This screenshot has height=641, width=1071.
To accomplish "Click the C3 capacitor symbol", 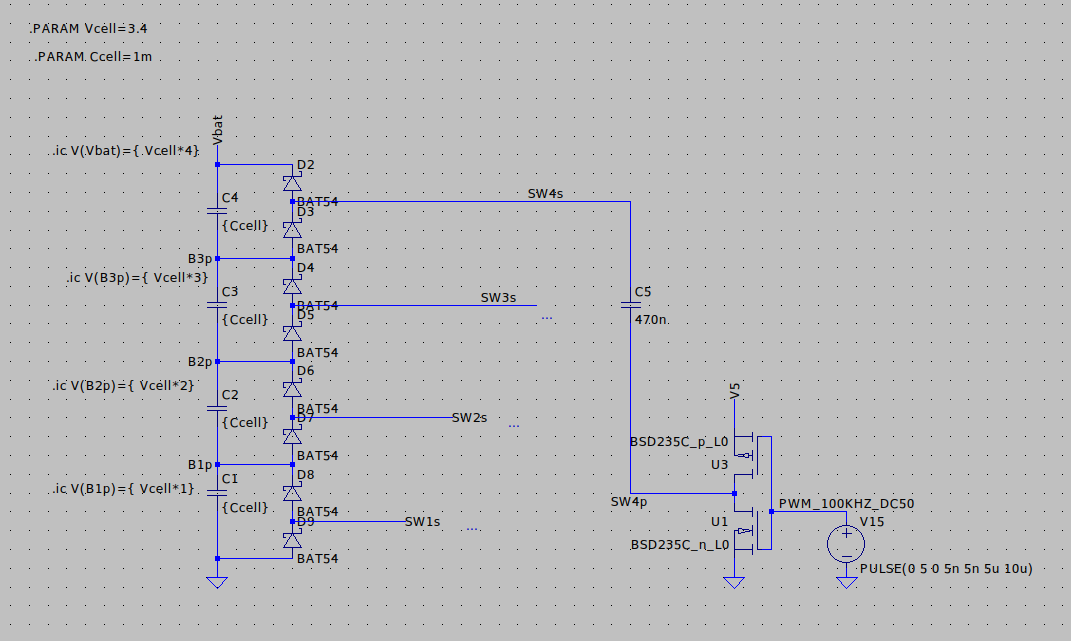I will click(217, 305).
